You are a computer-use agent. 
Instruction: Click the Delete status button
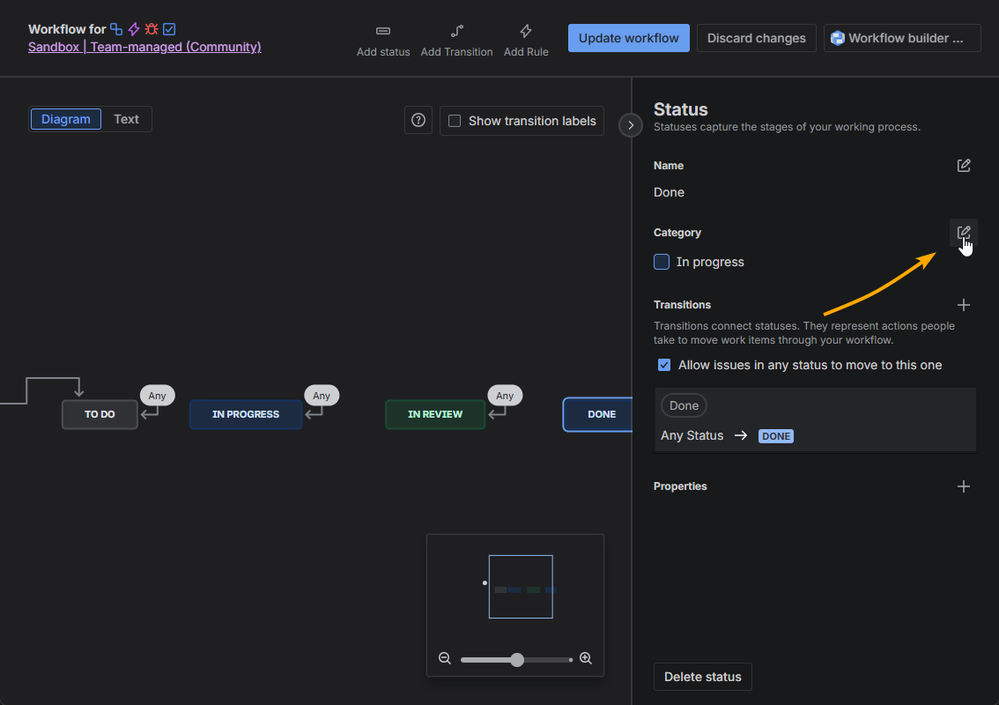[x=703, y=677]
